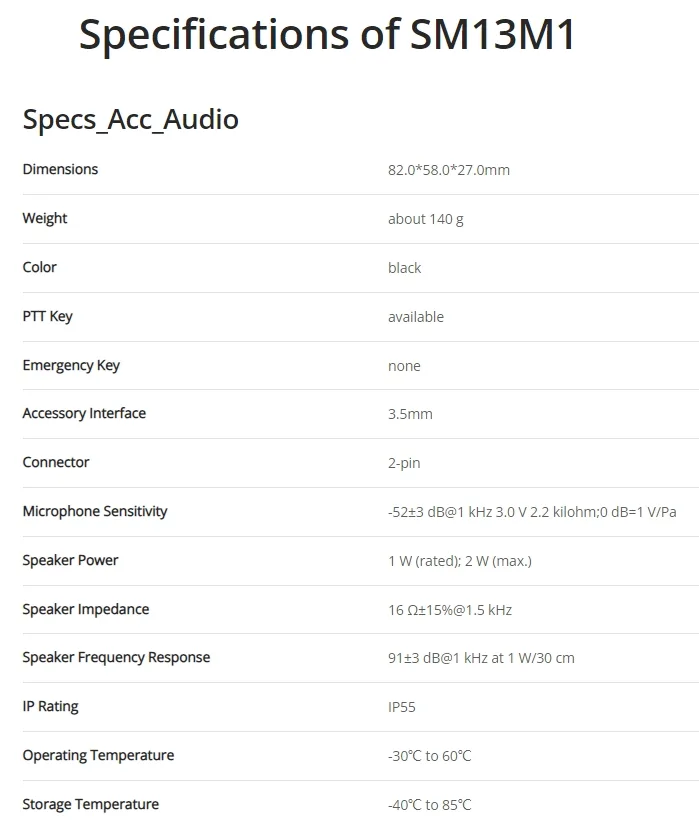Click the Weight specification label
The width and height of the screenshot is (699, 835).
(x=45, y=218)
